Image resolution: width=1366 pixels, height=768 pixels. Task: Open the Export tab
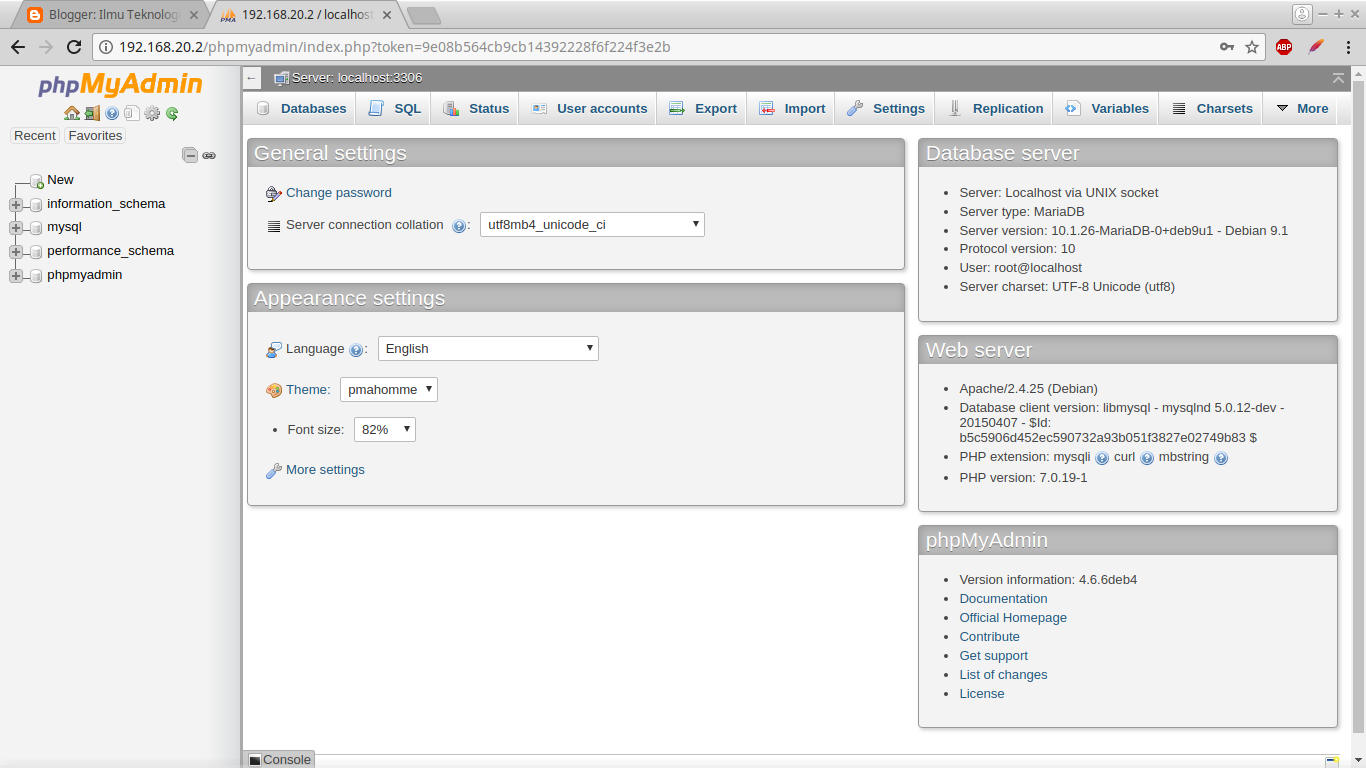tap(702, 109)
